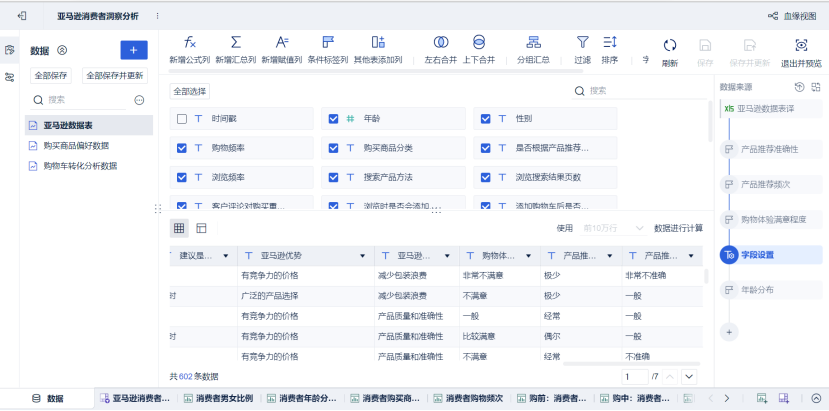Click 上下合并 union icon

coord(479,43)
